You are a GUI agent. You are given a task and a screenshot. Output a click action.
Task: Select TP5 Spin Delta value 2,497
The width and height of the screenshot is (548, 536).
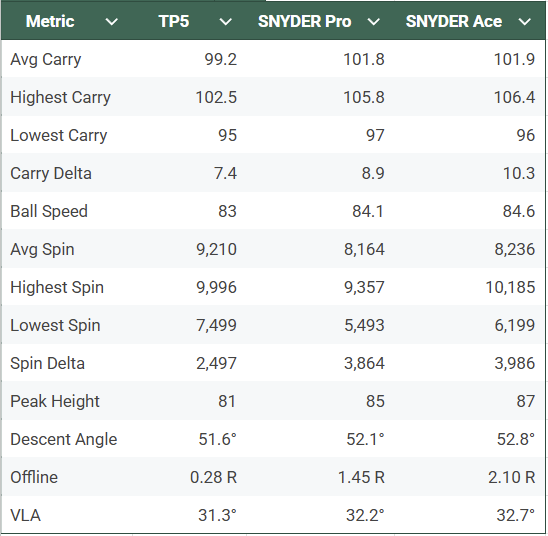(216, 363)
